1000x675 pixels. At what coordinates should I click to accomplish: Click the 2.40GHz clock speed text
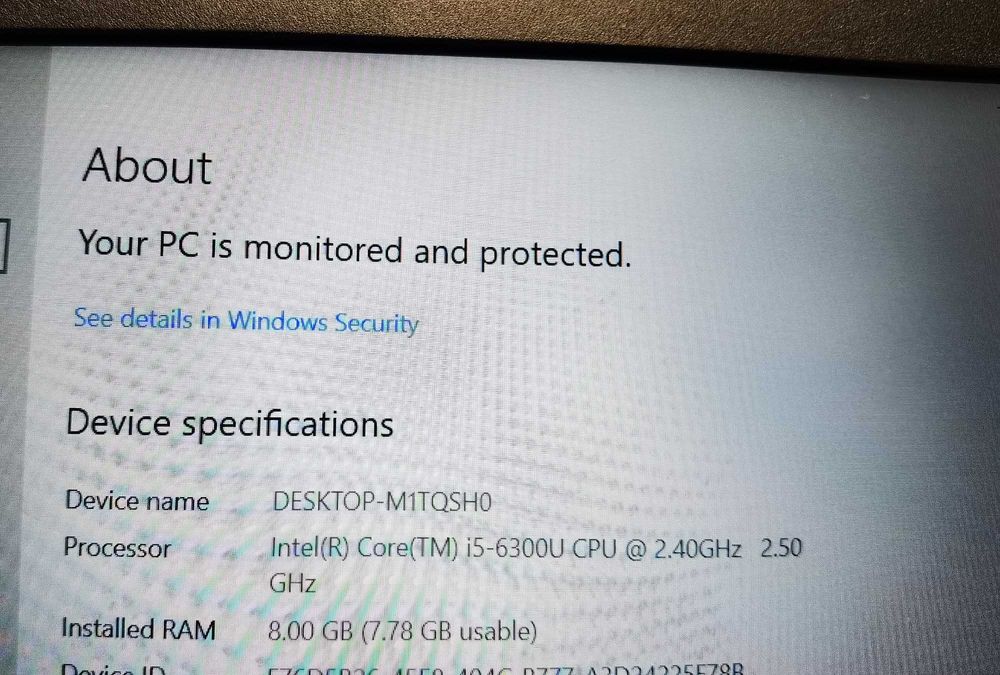pyautogui.click(x=698, y=549)
